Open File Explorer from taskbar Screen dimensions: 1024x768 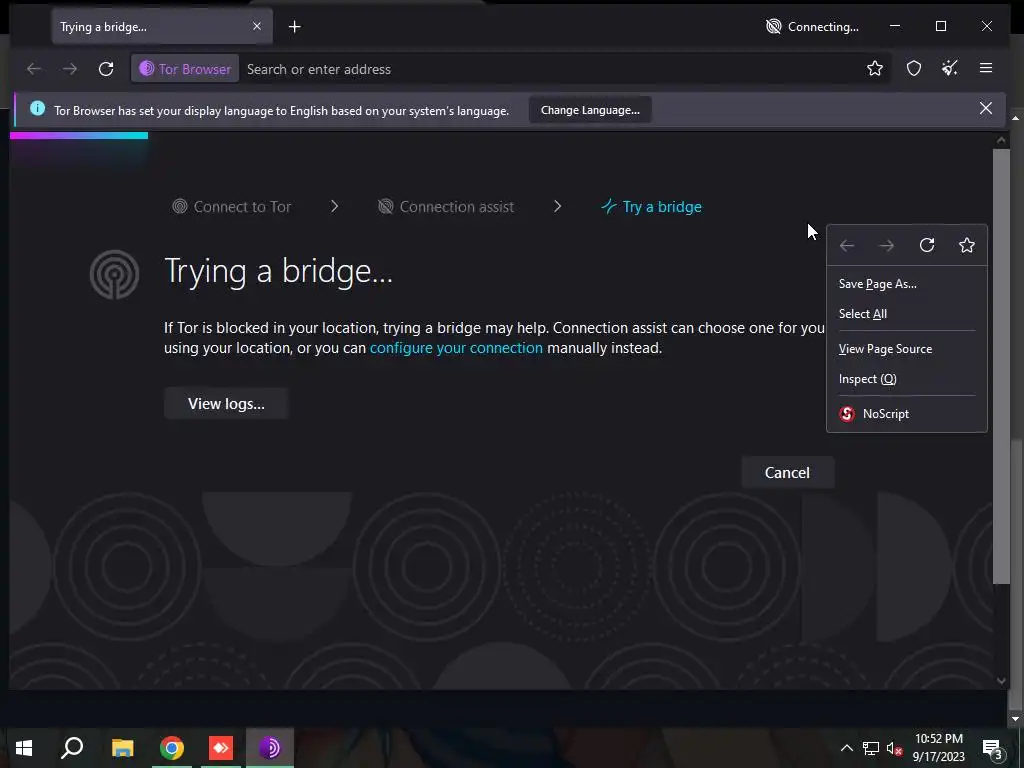tap(122, 748)
